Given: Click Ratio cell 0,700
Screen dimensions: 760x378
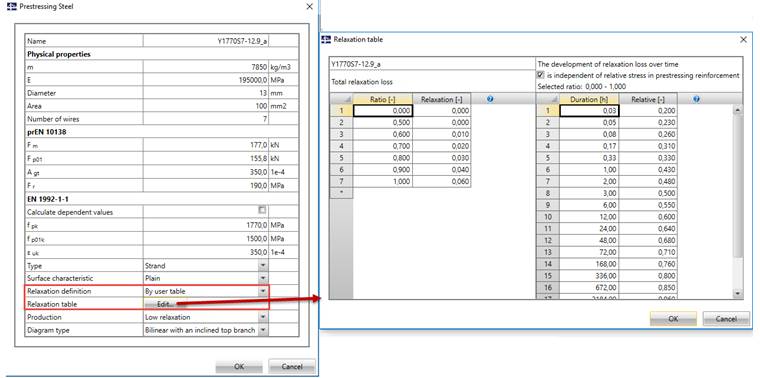Looking at the screenshot, I should pyautogui.click(x=383, y=146).
